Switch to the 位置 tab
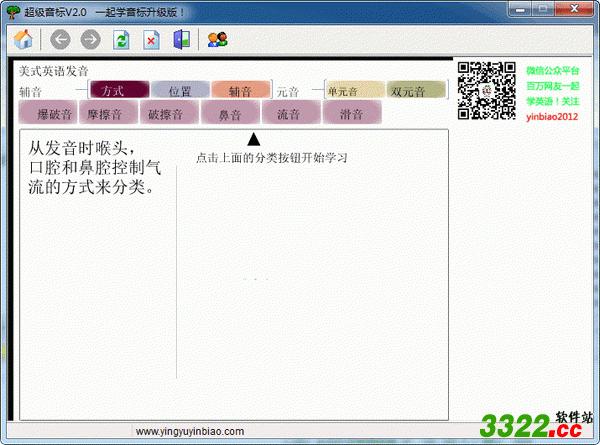The height and width of the screenshot is (445, 600). [180, 90]
